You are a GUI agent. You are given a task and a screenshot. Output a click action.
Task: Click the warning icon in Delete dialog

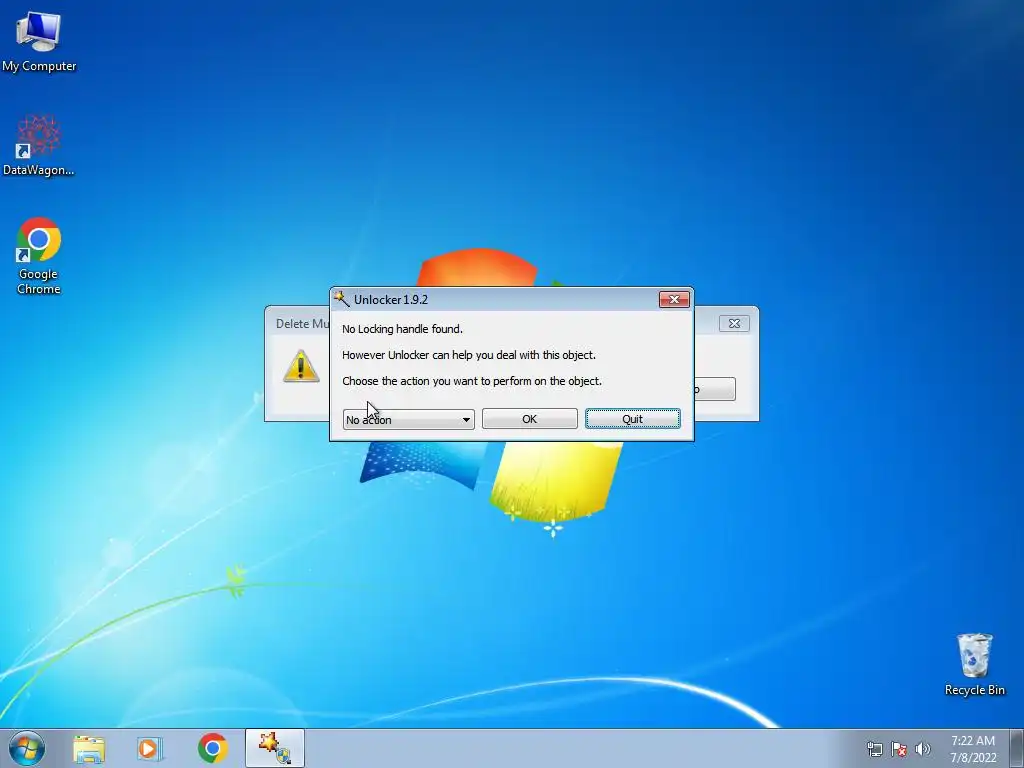300,366
